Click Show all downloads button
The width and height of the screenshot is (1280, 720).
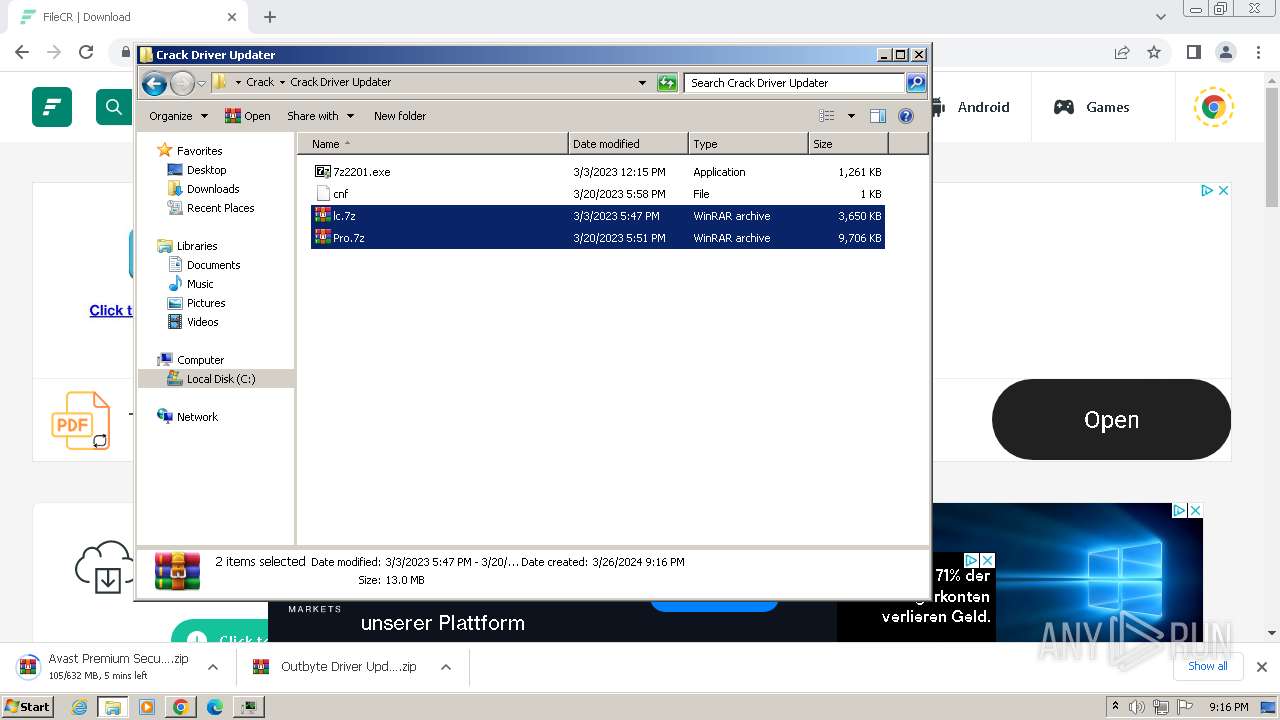tap(1208, 666)
